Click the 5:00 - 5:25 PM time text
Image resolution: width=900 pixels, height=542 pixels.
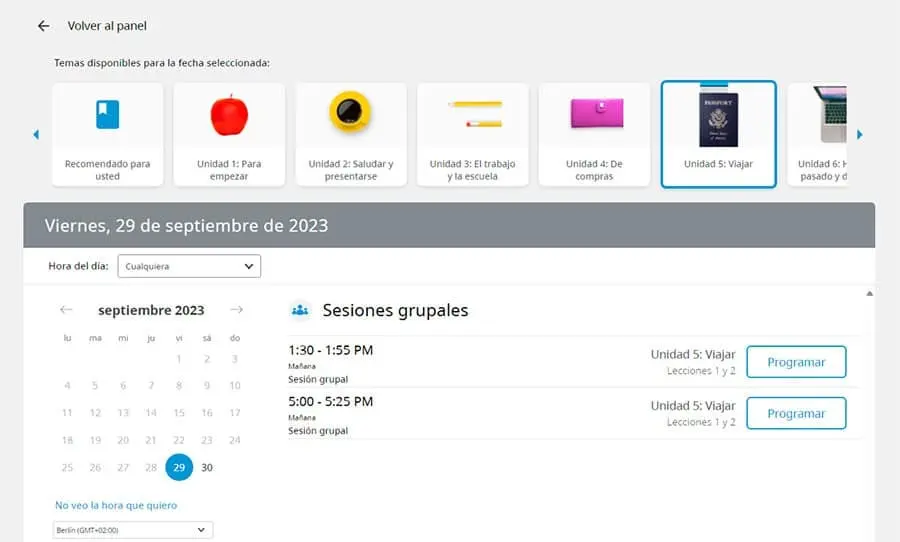pyautogui.click(x=331, y=401)
